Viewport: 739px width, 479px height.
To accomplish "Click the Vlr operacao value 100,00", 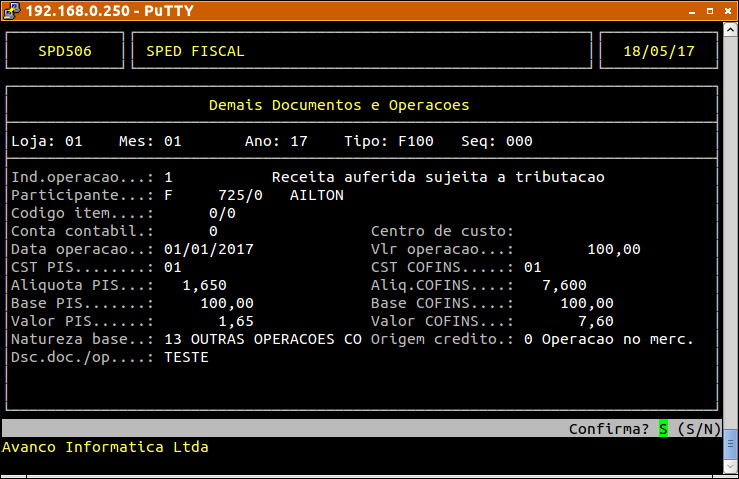I will point(614,249).
